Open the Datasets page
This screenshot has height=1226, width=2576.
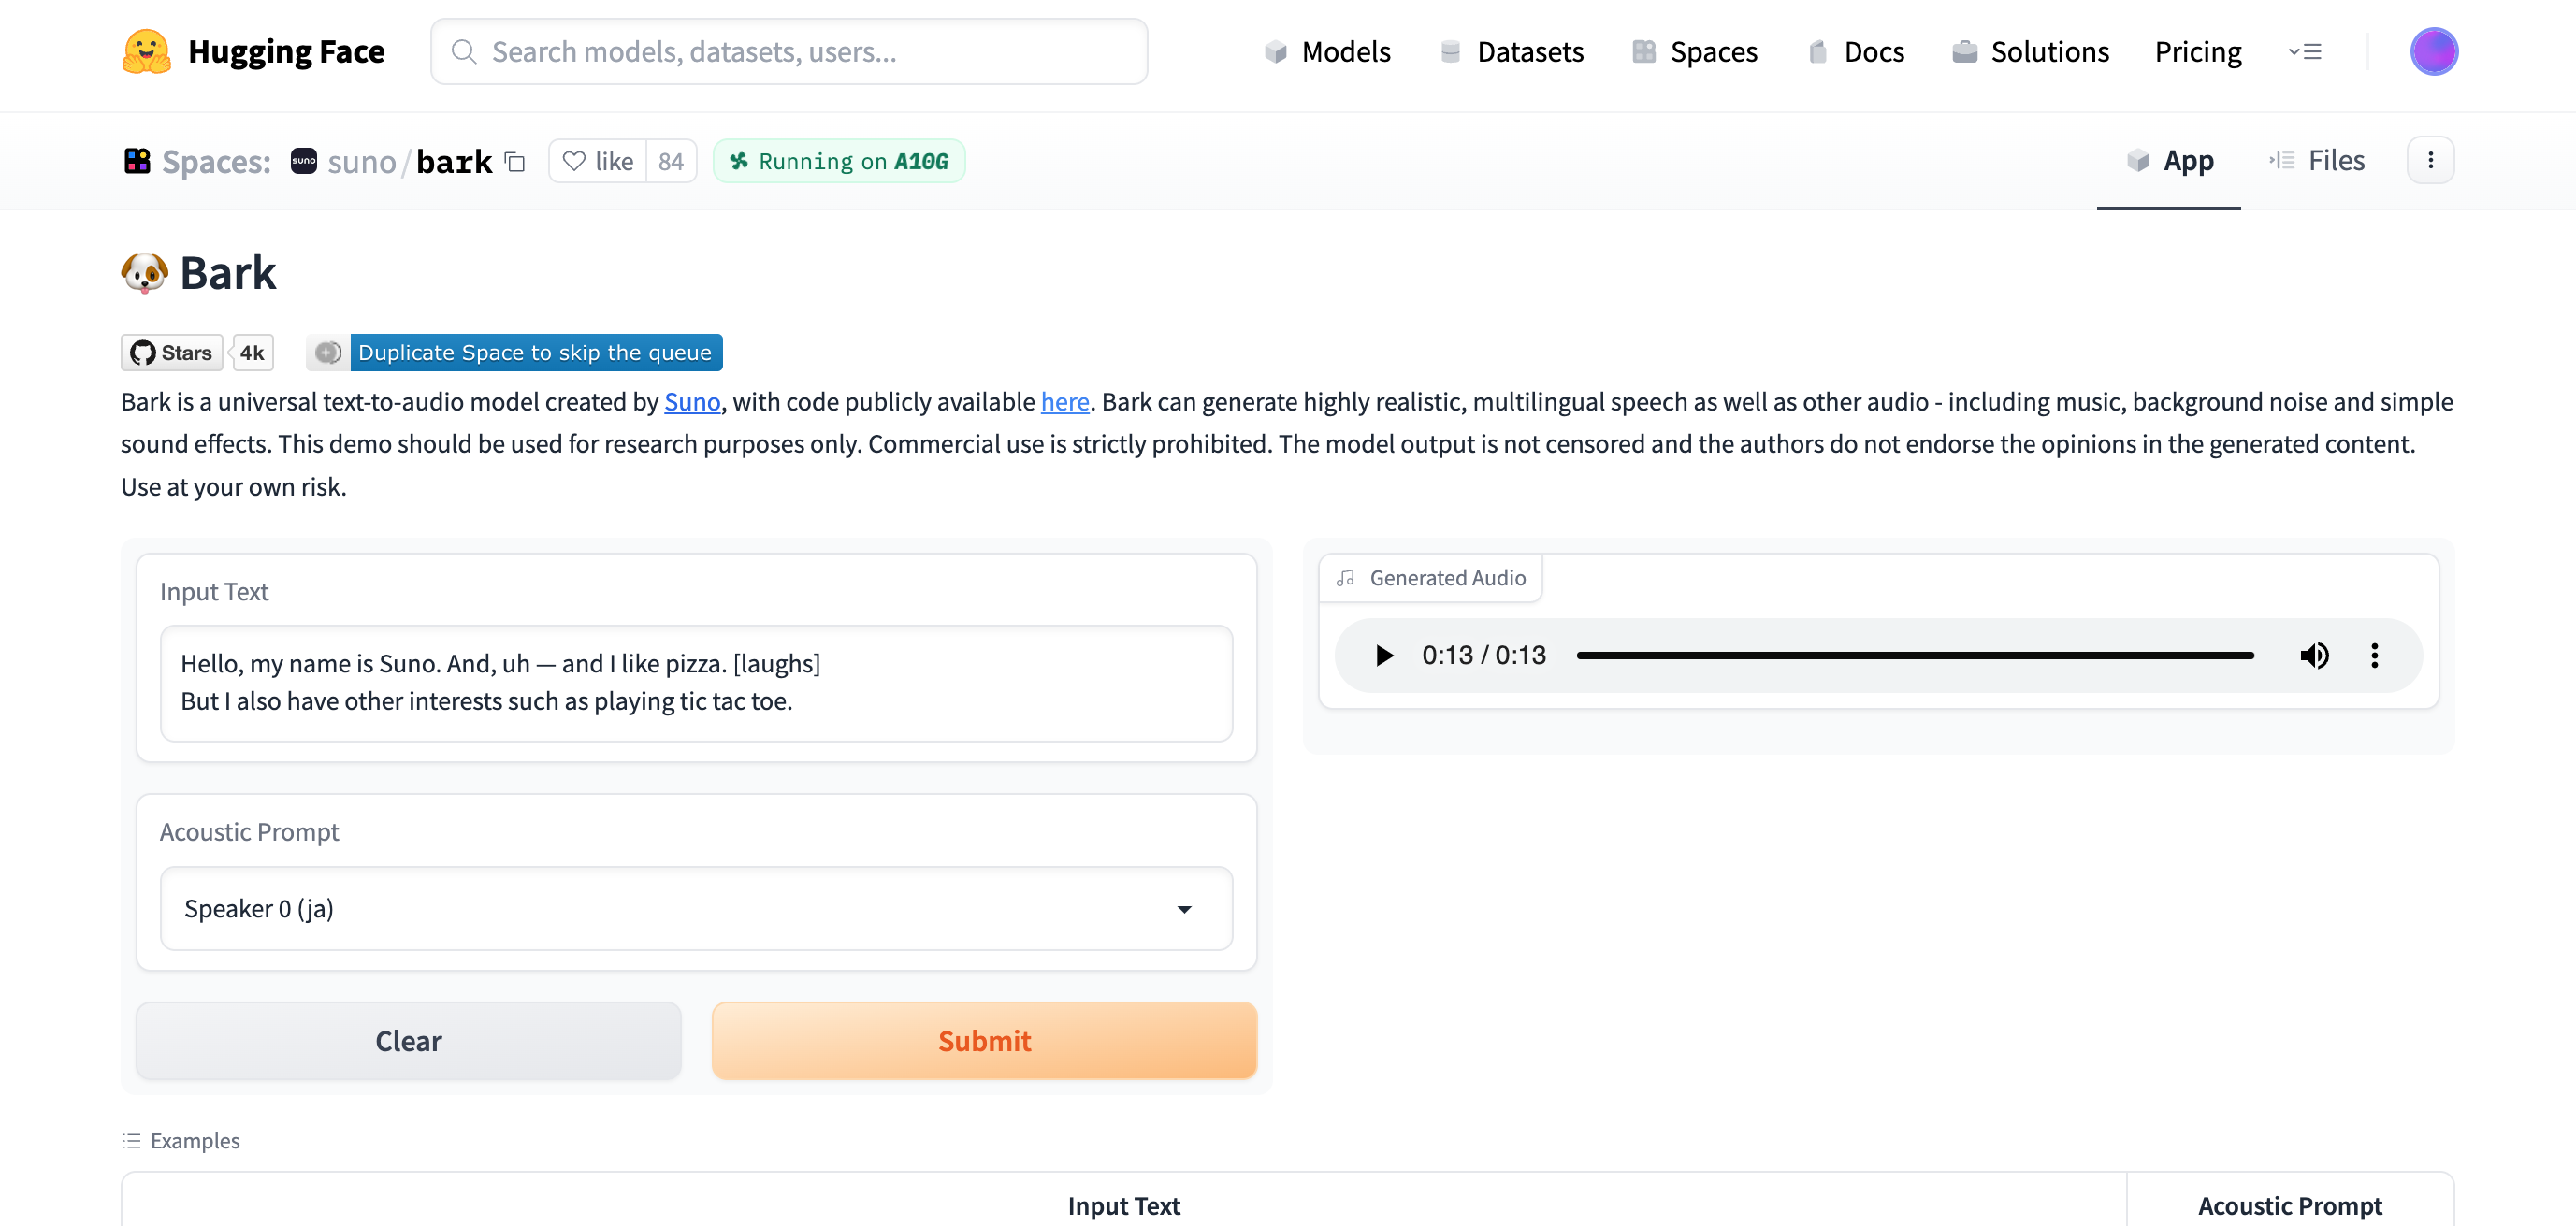tap(1511, 51)
